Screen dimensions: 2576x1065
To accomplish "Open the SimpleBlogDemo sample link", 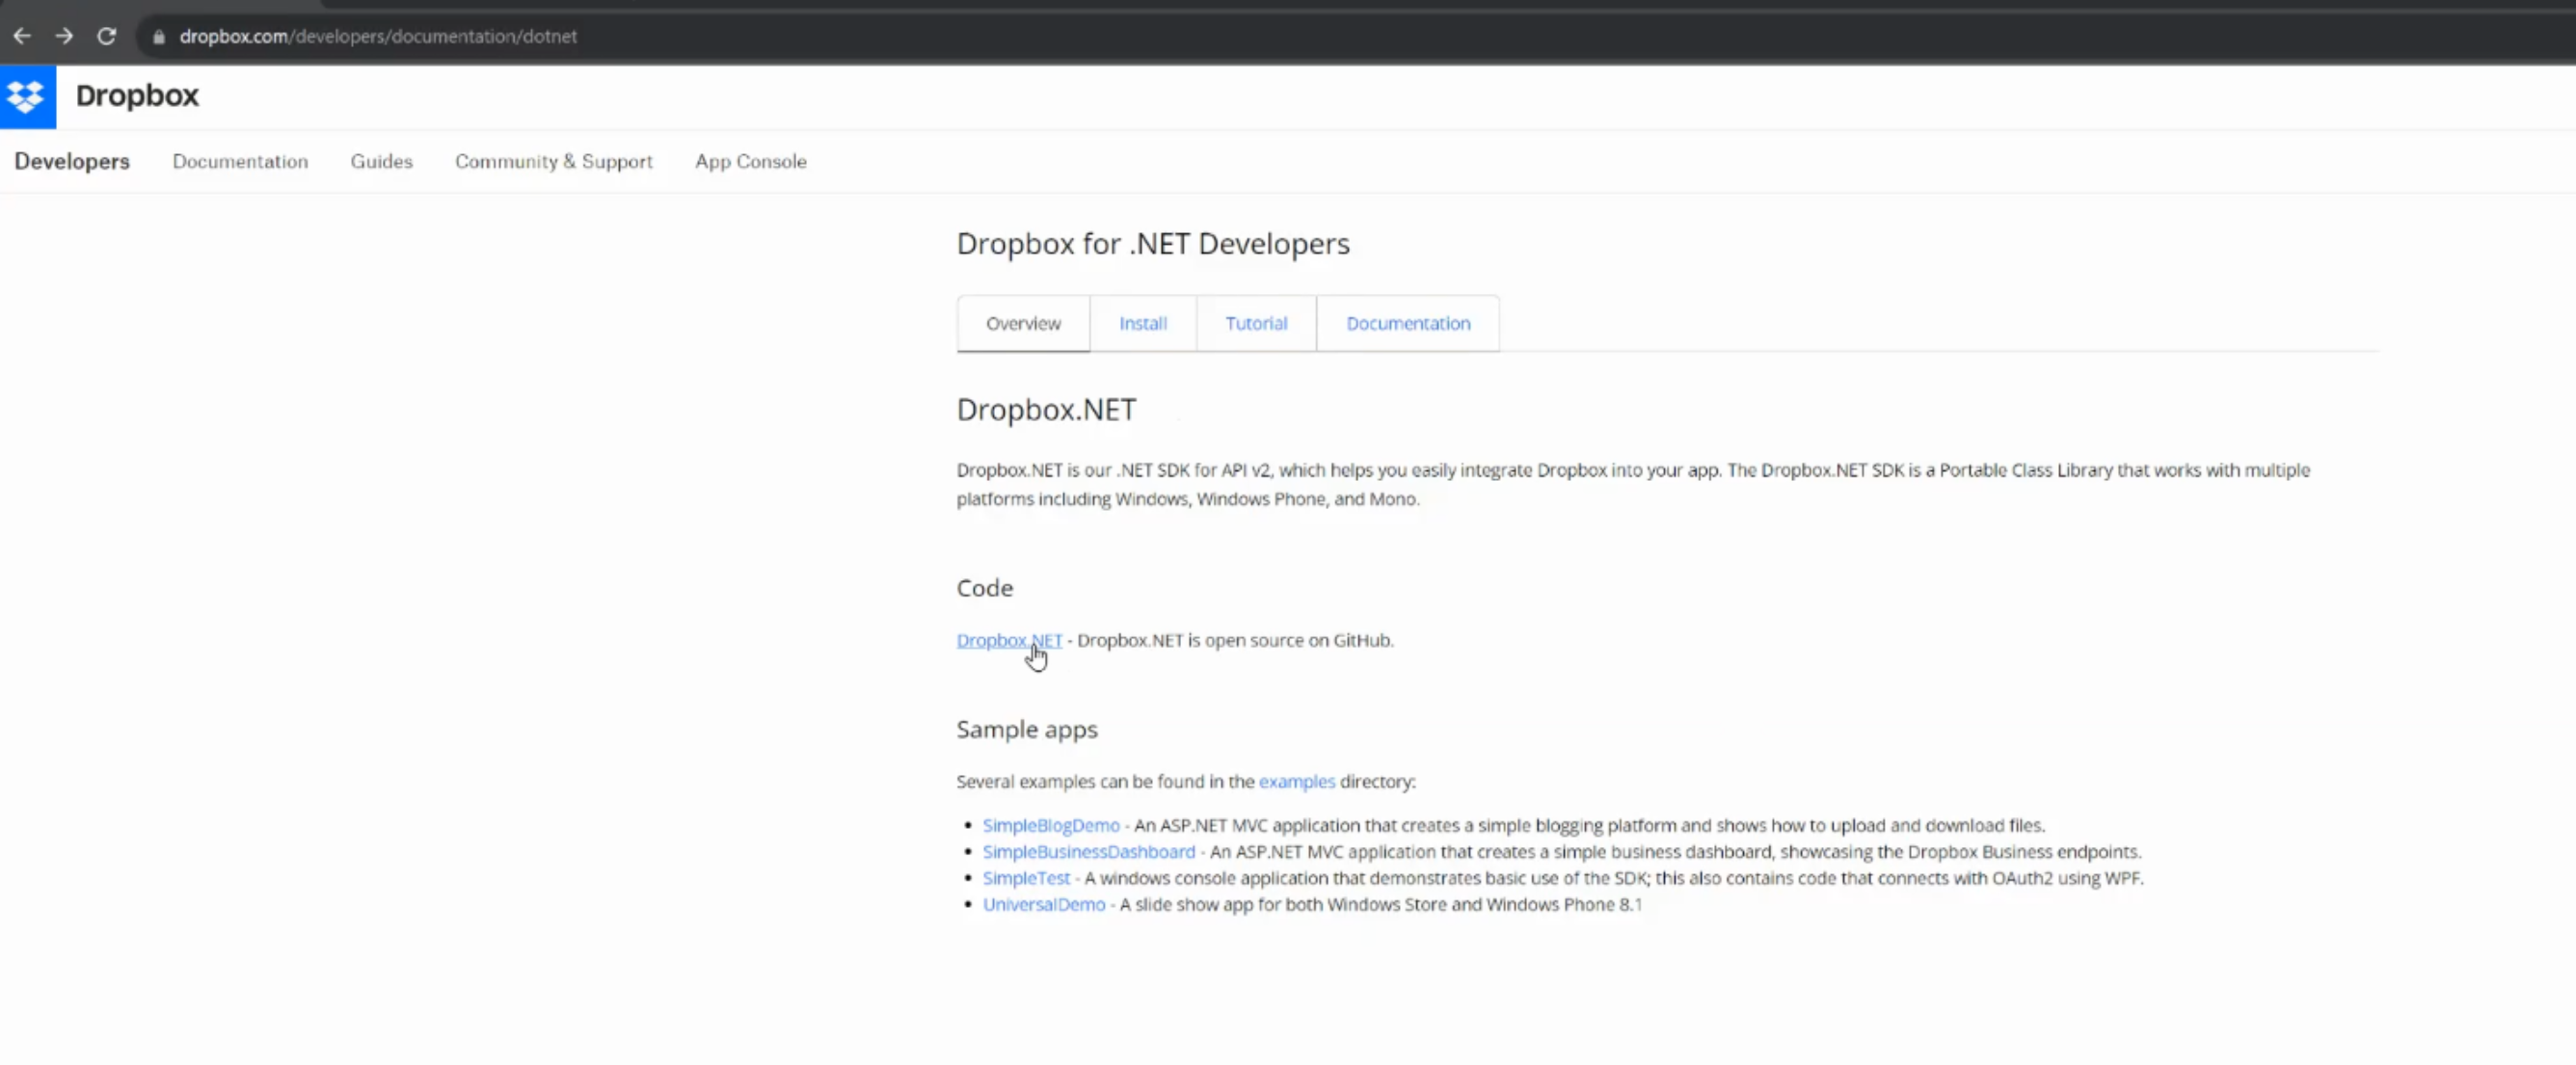I will [1051, 826].
